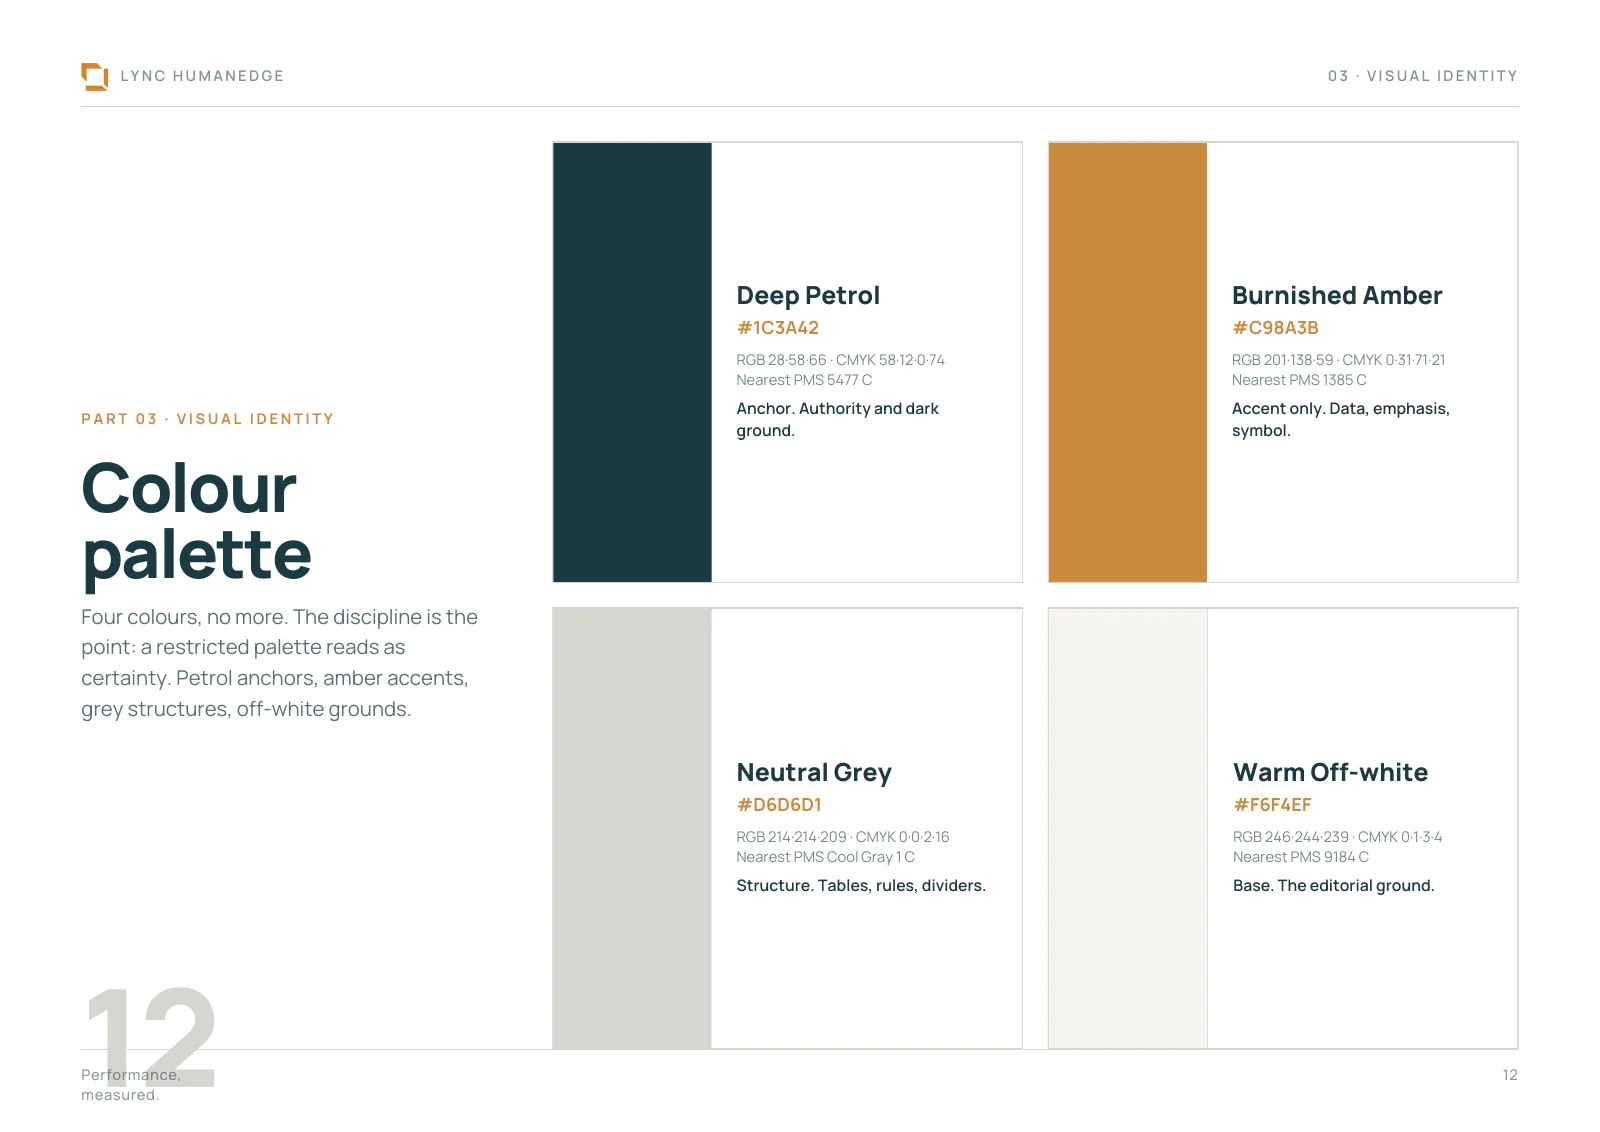Click the 'Four colours, no more' paragraph
The image size is (1600, 1132).
point(280,663)
